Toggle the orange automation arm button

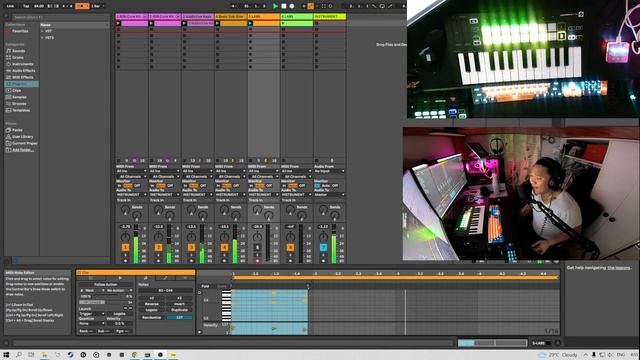coord(311,6)
